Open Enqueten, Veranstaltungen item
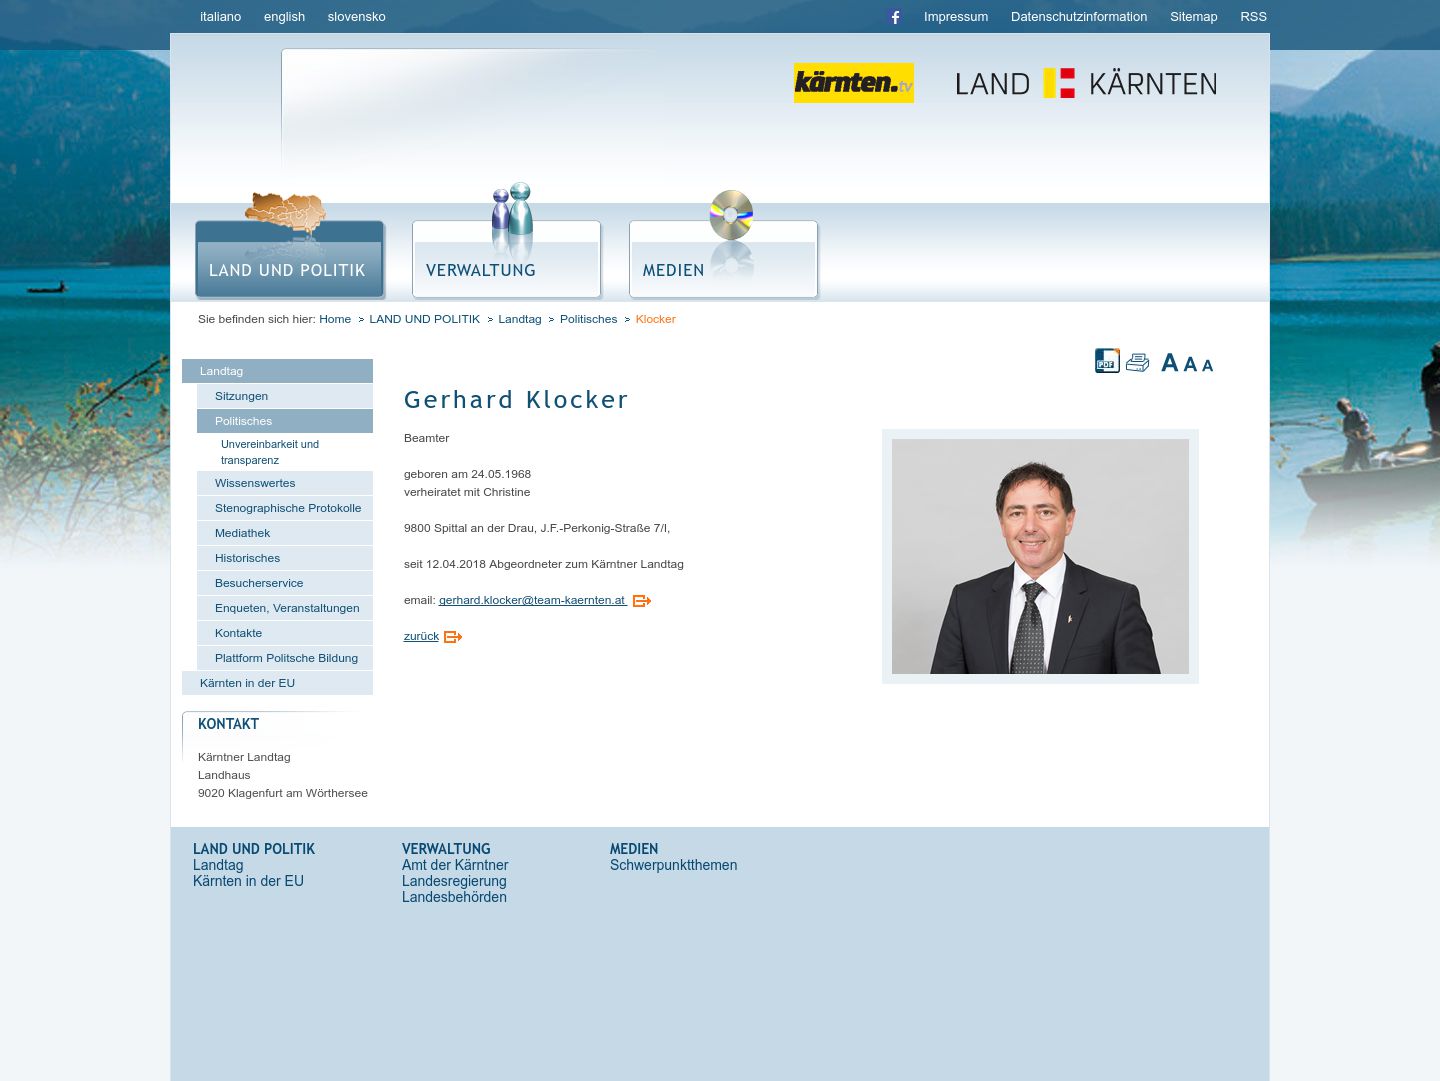 285,608
